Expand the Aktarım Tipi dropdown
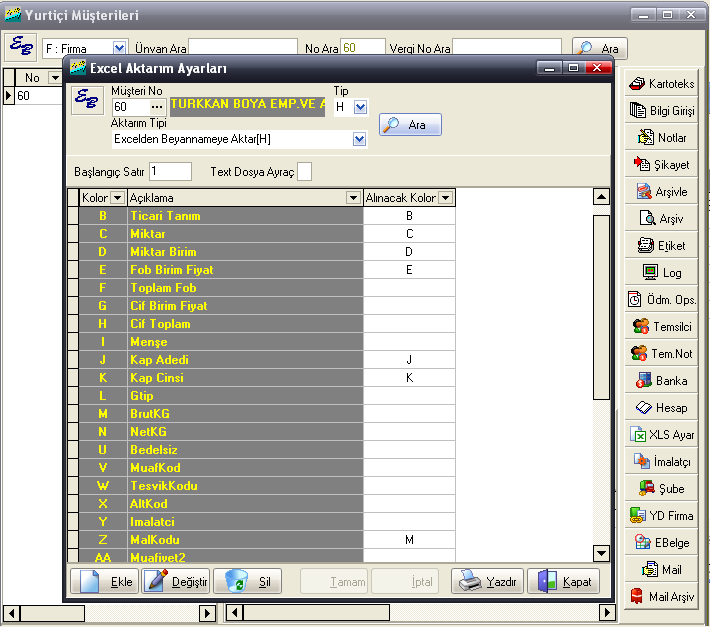710x627 pixels. 360,140
